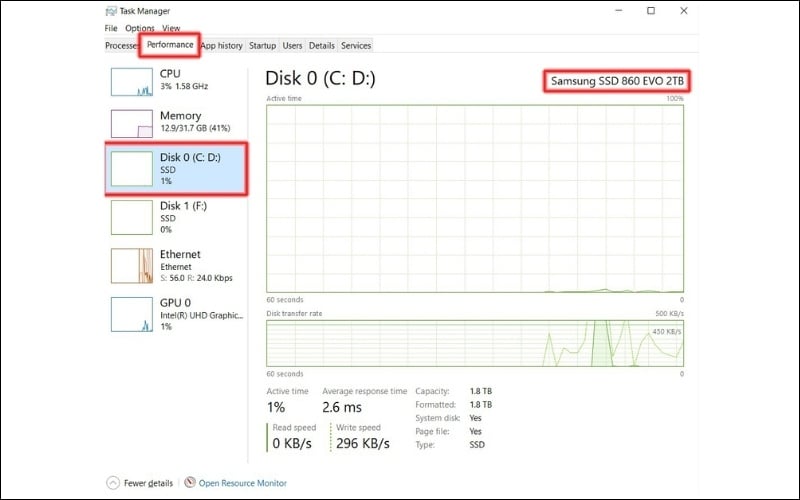Image resolution: width=800 pixels, height=500 pixels.
Task: Select the Disk 1 (F:) label
Action: pos(183,206)
